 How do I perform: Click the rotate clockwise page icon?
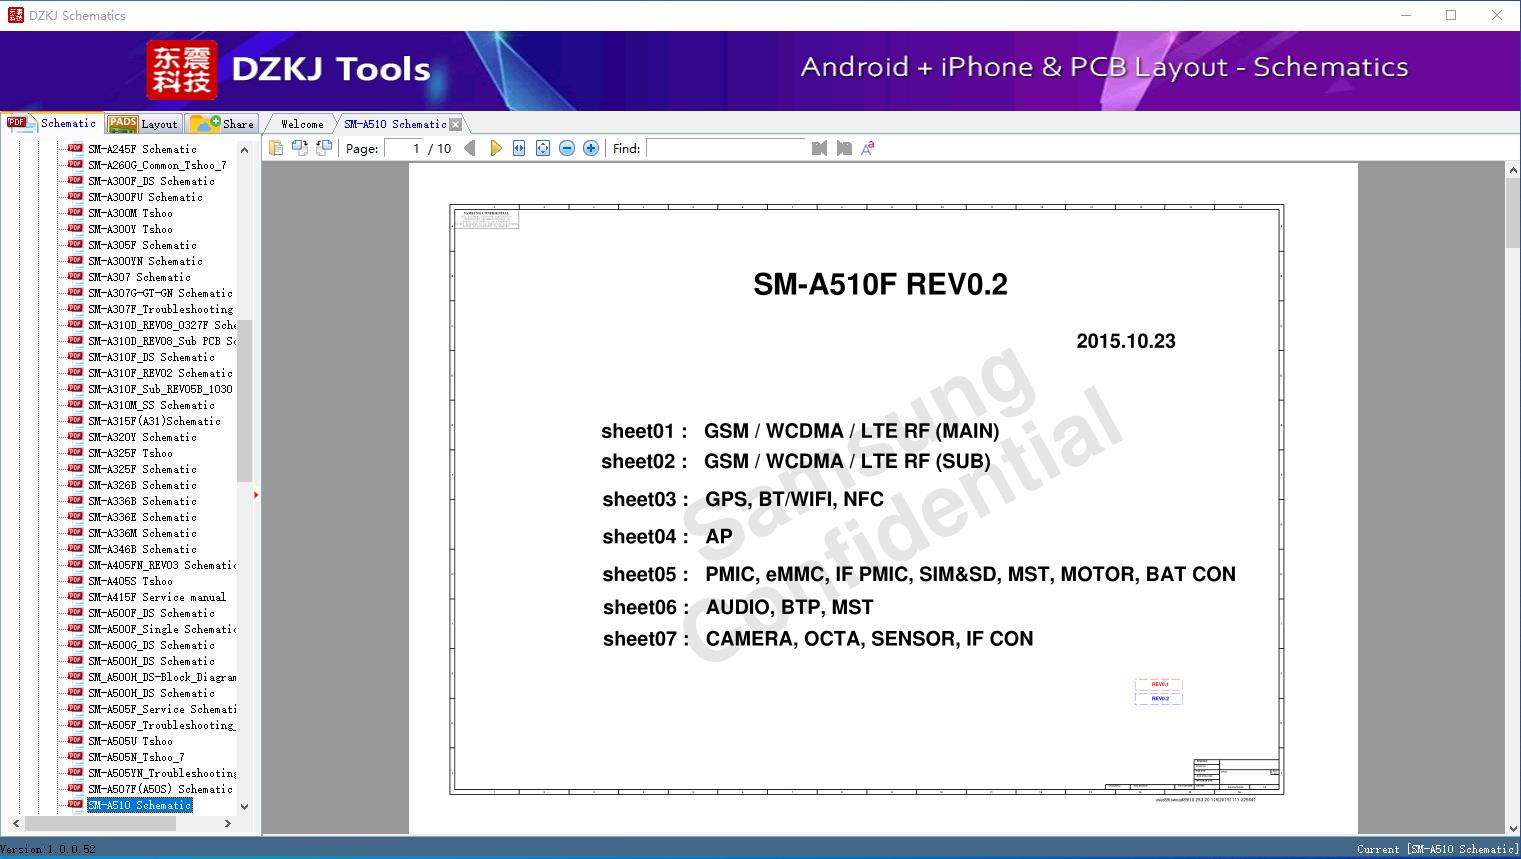pyautogui.click(x=323, y=148)
